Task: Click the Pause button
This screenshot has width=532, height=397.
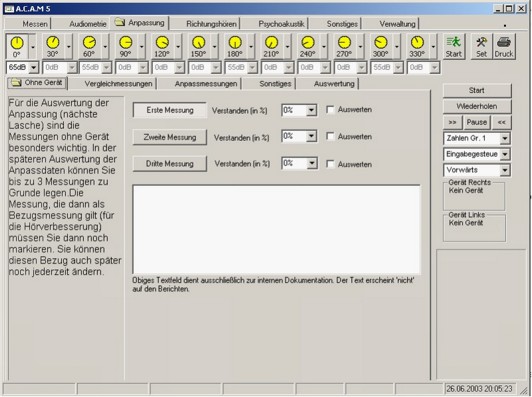Action: [x=477, y=122]
